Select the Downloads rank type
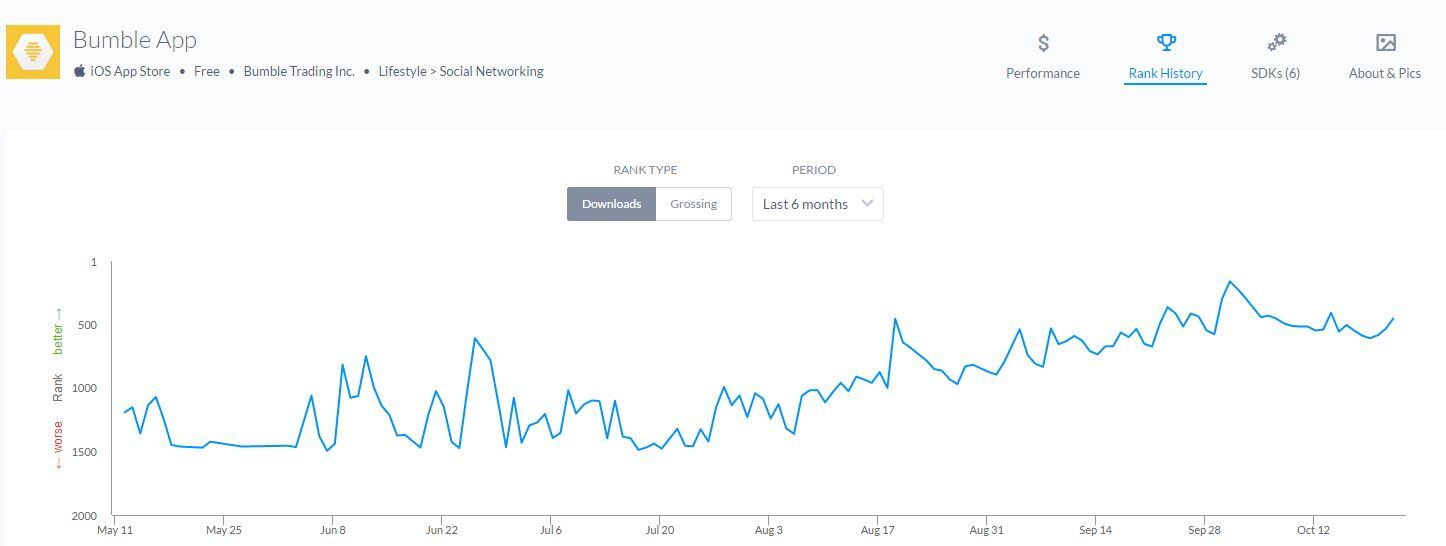Image resolution: width=1446 pixels, height=546 pixels. [611, 204]
